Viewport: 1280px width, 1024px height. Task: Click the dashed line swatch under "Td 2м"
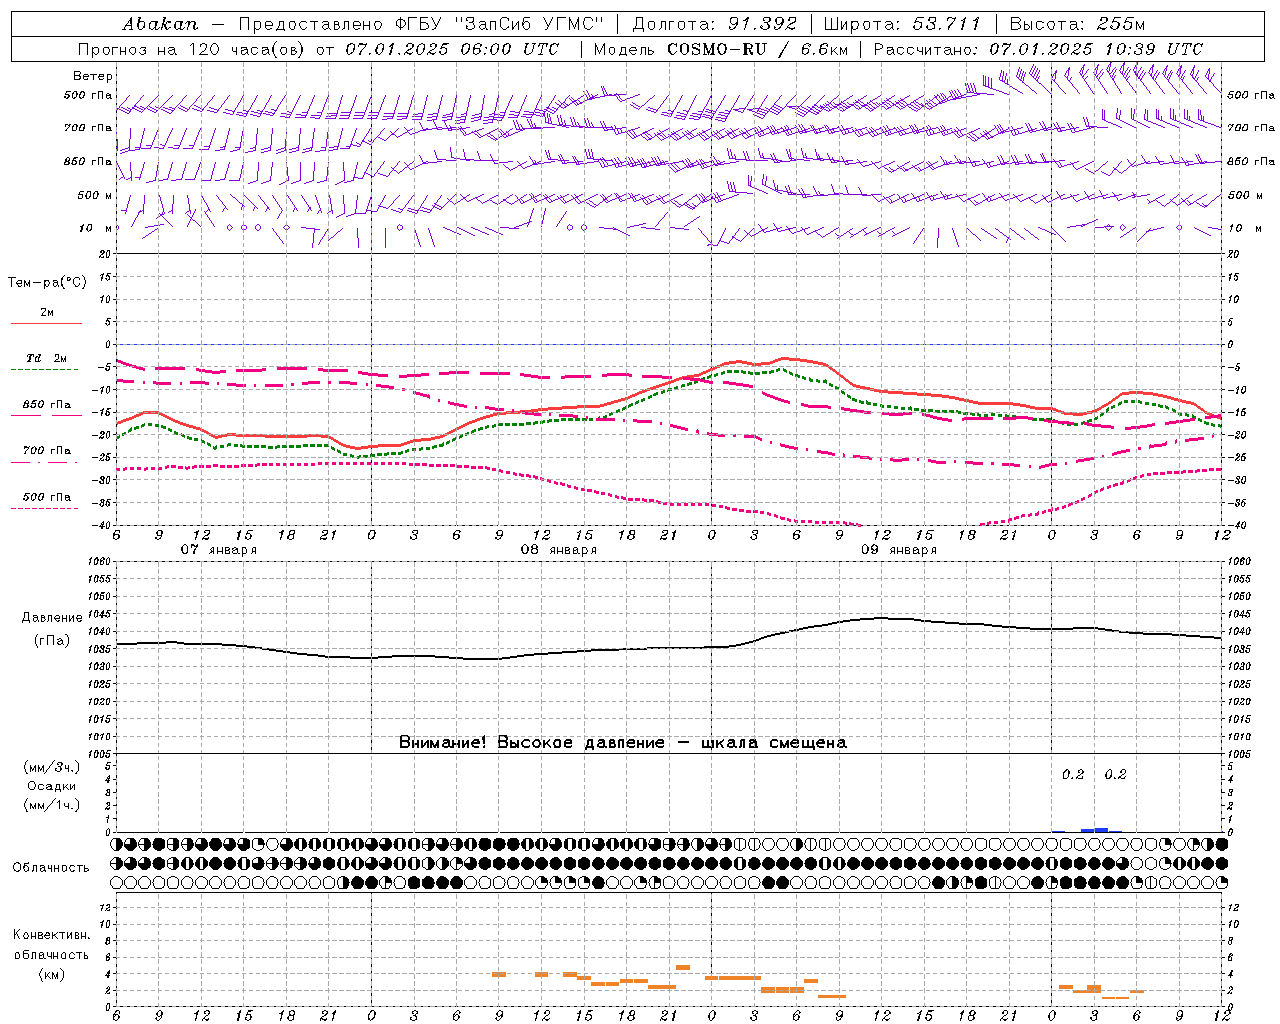coord(46,370)
